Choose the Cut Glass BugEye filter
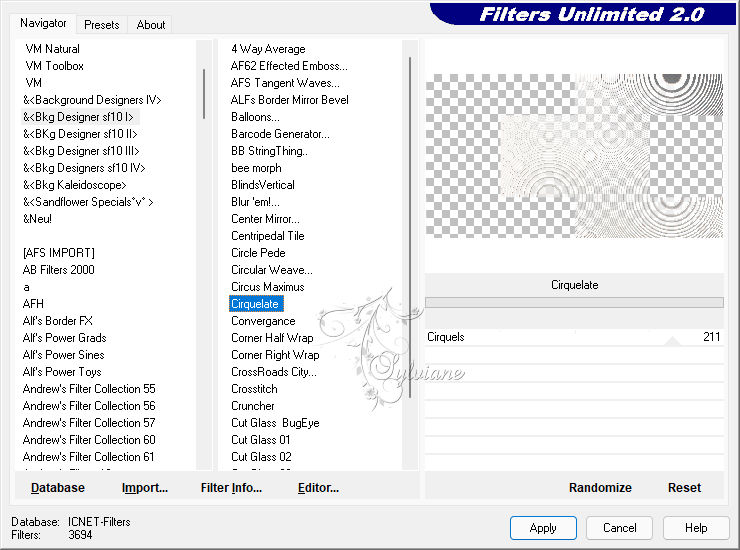This screenshot has height=550, width=740. point(275,423)
